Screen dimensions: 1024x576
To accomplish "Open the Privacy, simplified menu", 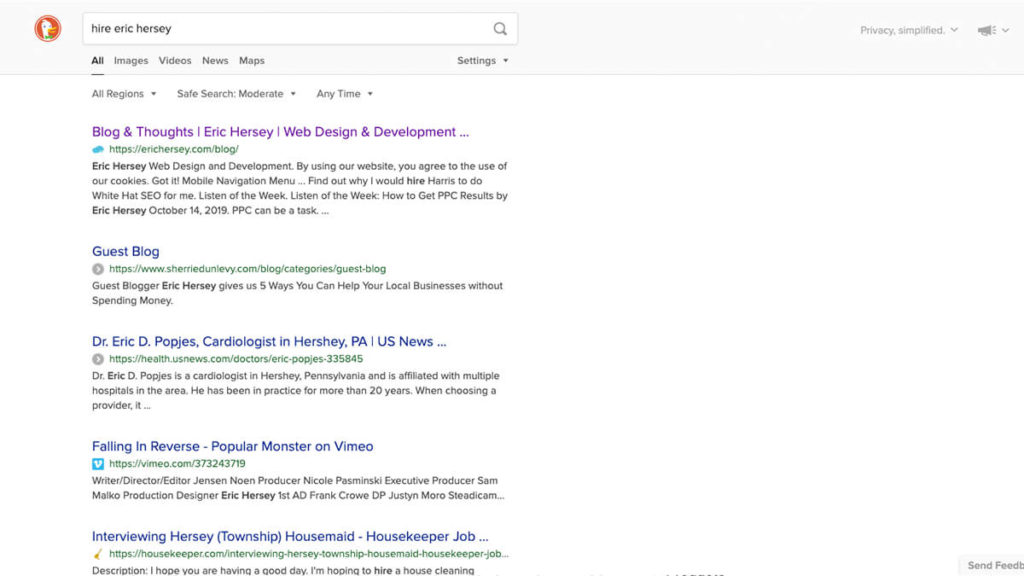I will (908, 30).
